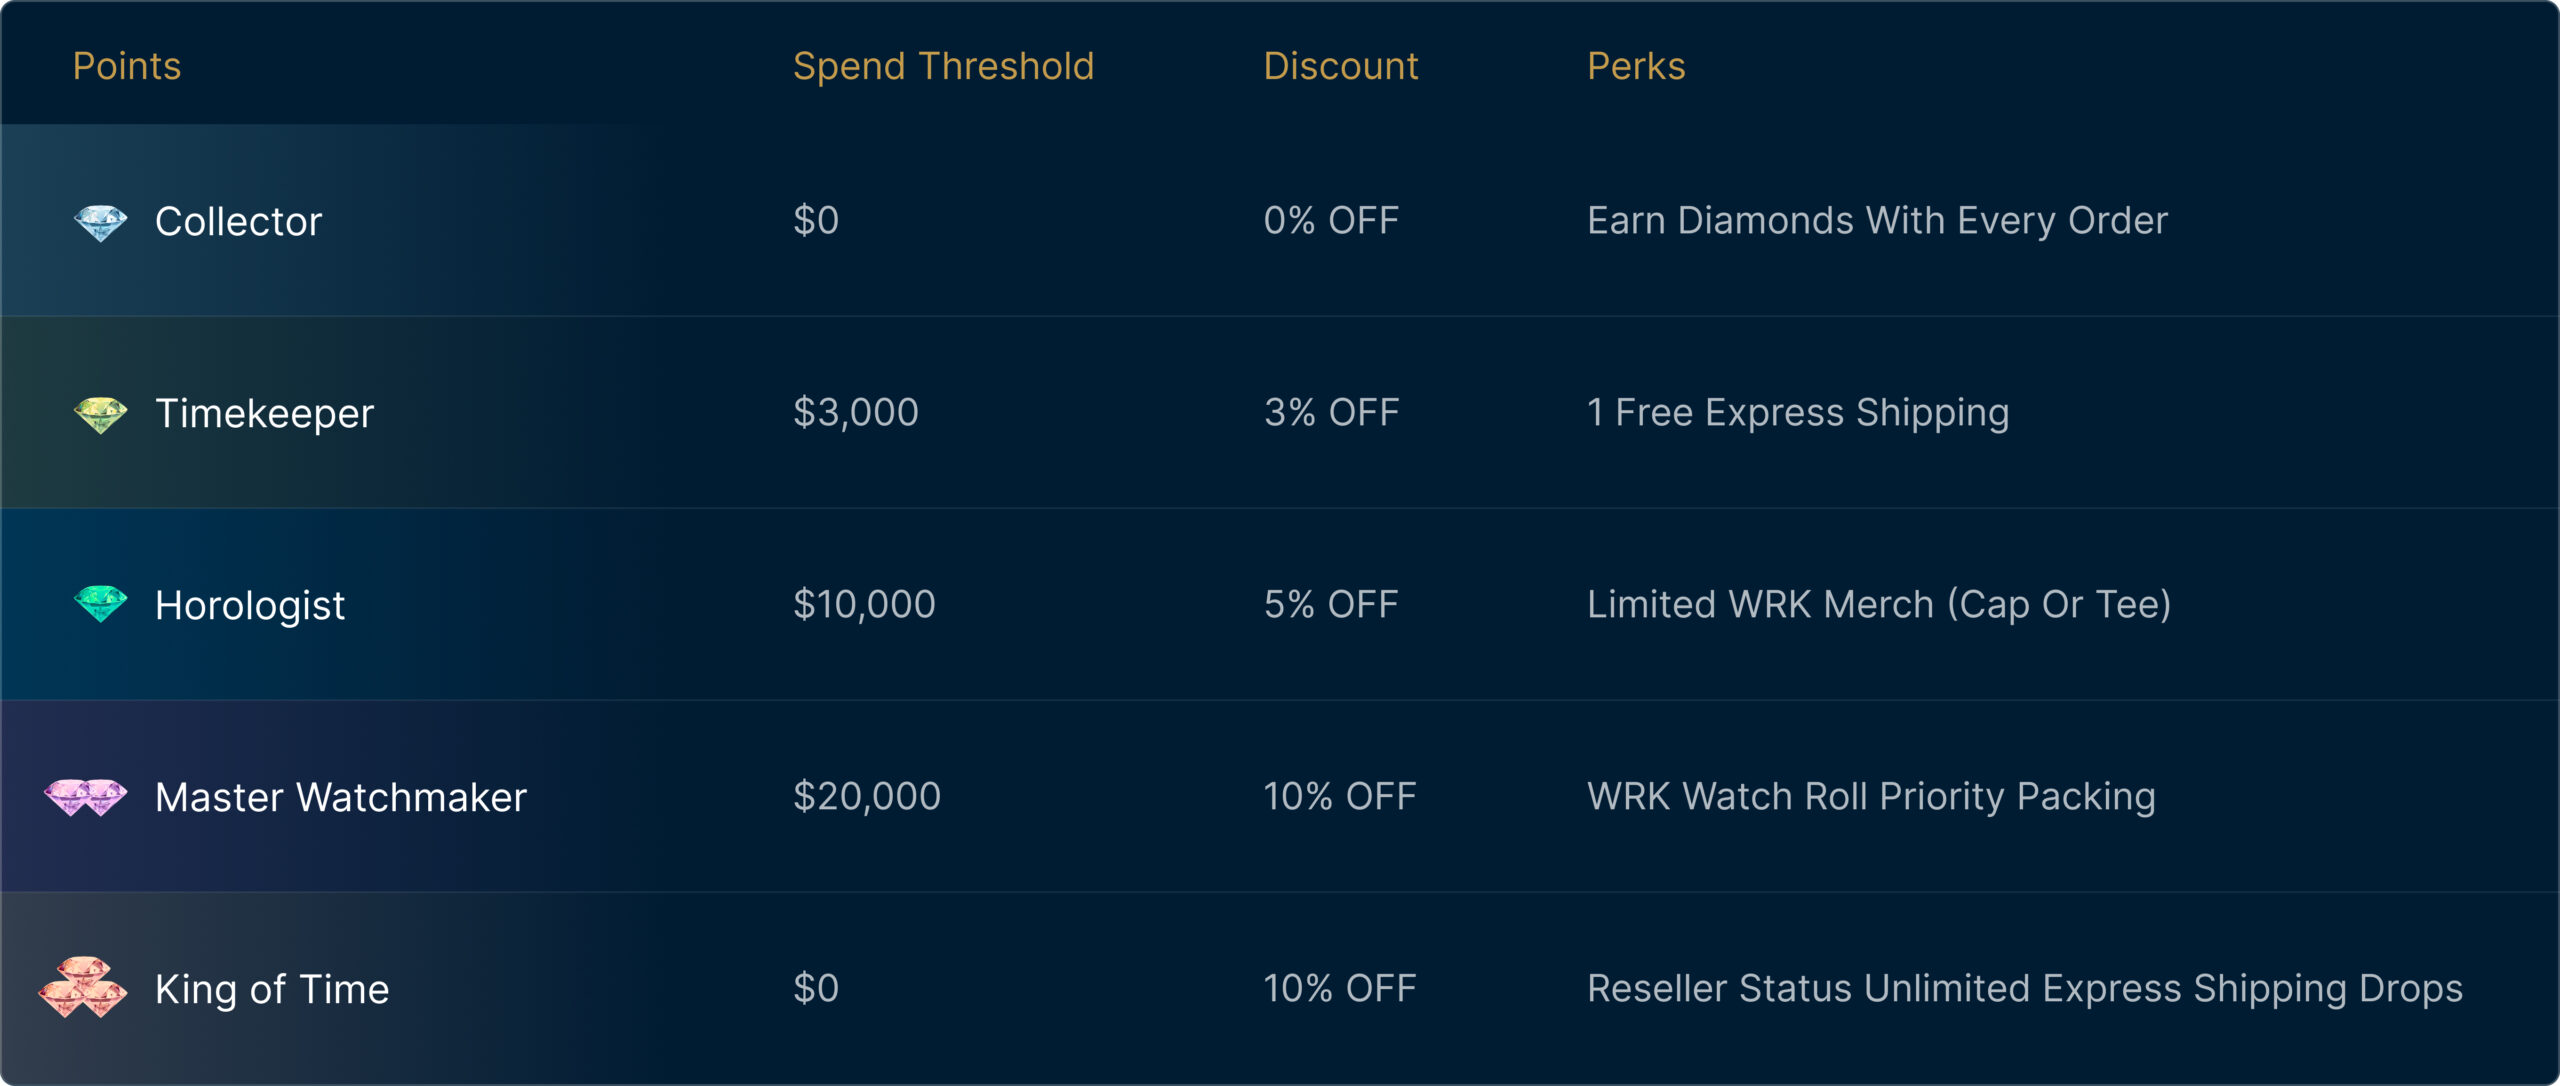Click the 1 Free Express Shipping perk
Viewport: 2560px width, 1086px height.
tap(1798, 412)
